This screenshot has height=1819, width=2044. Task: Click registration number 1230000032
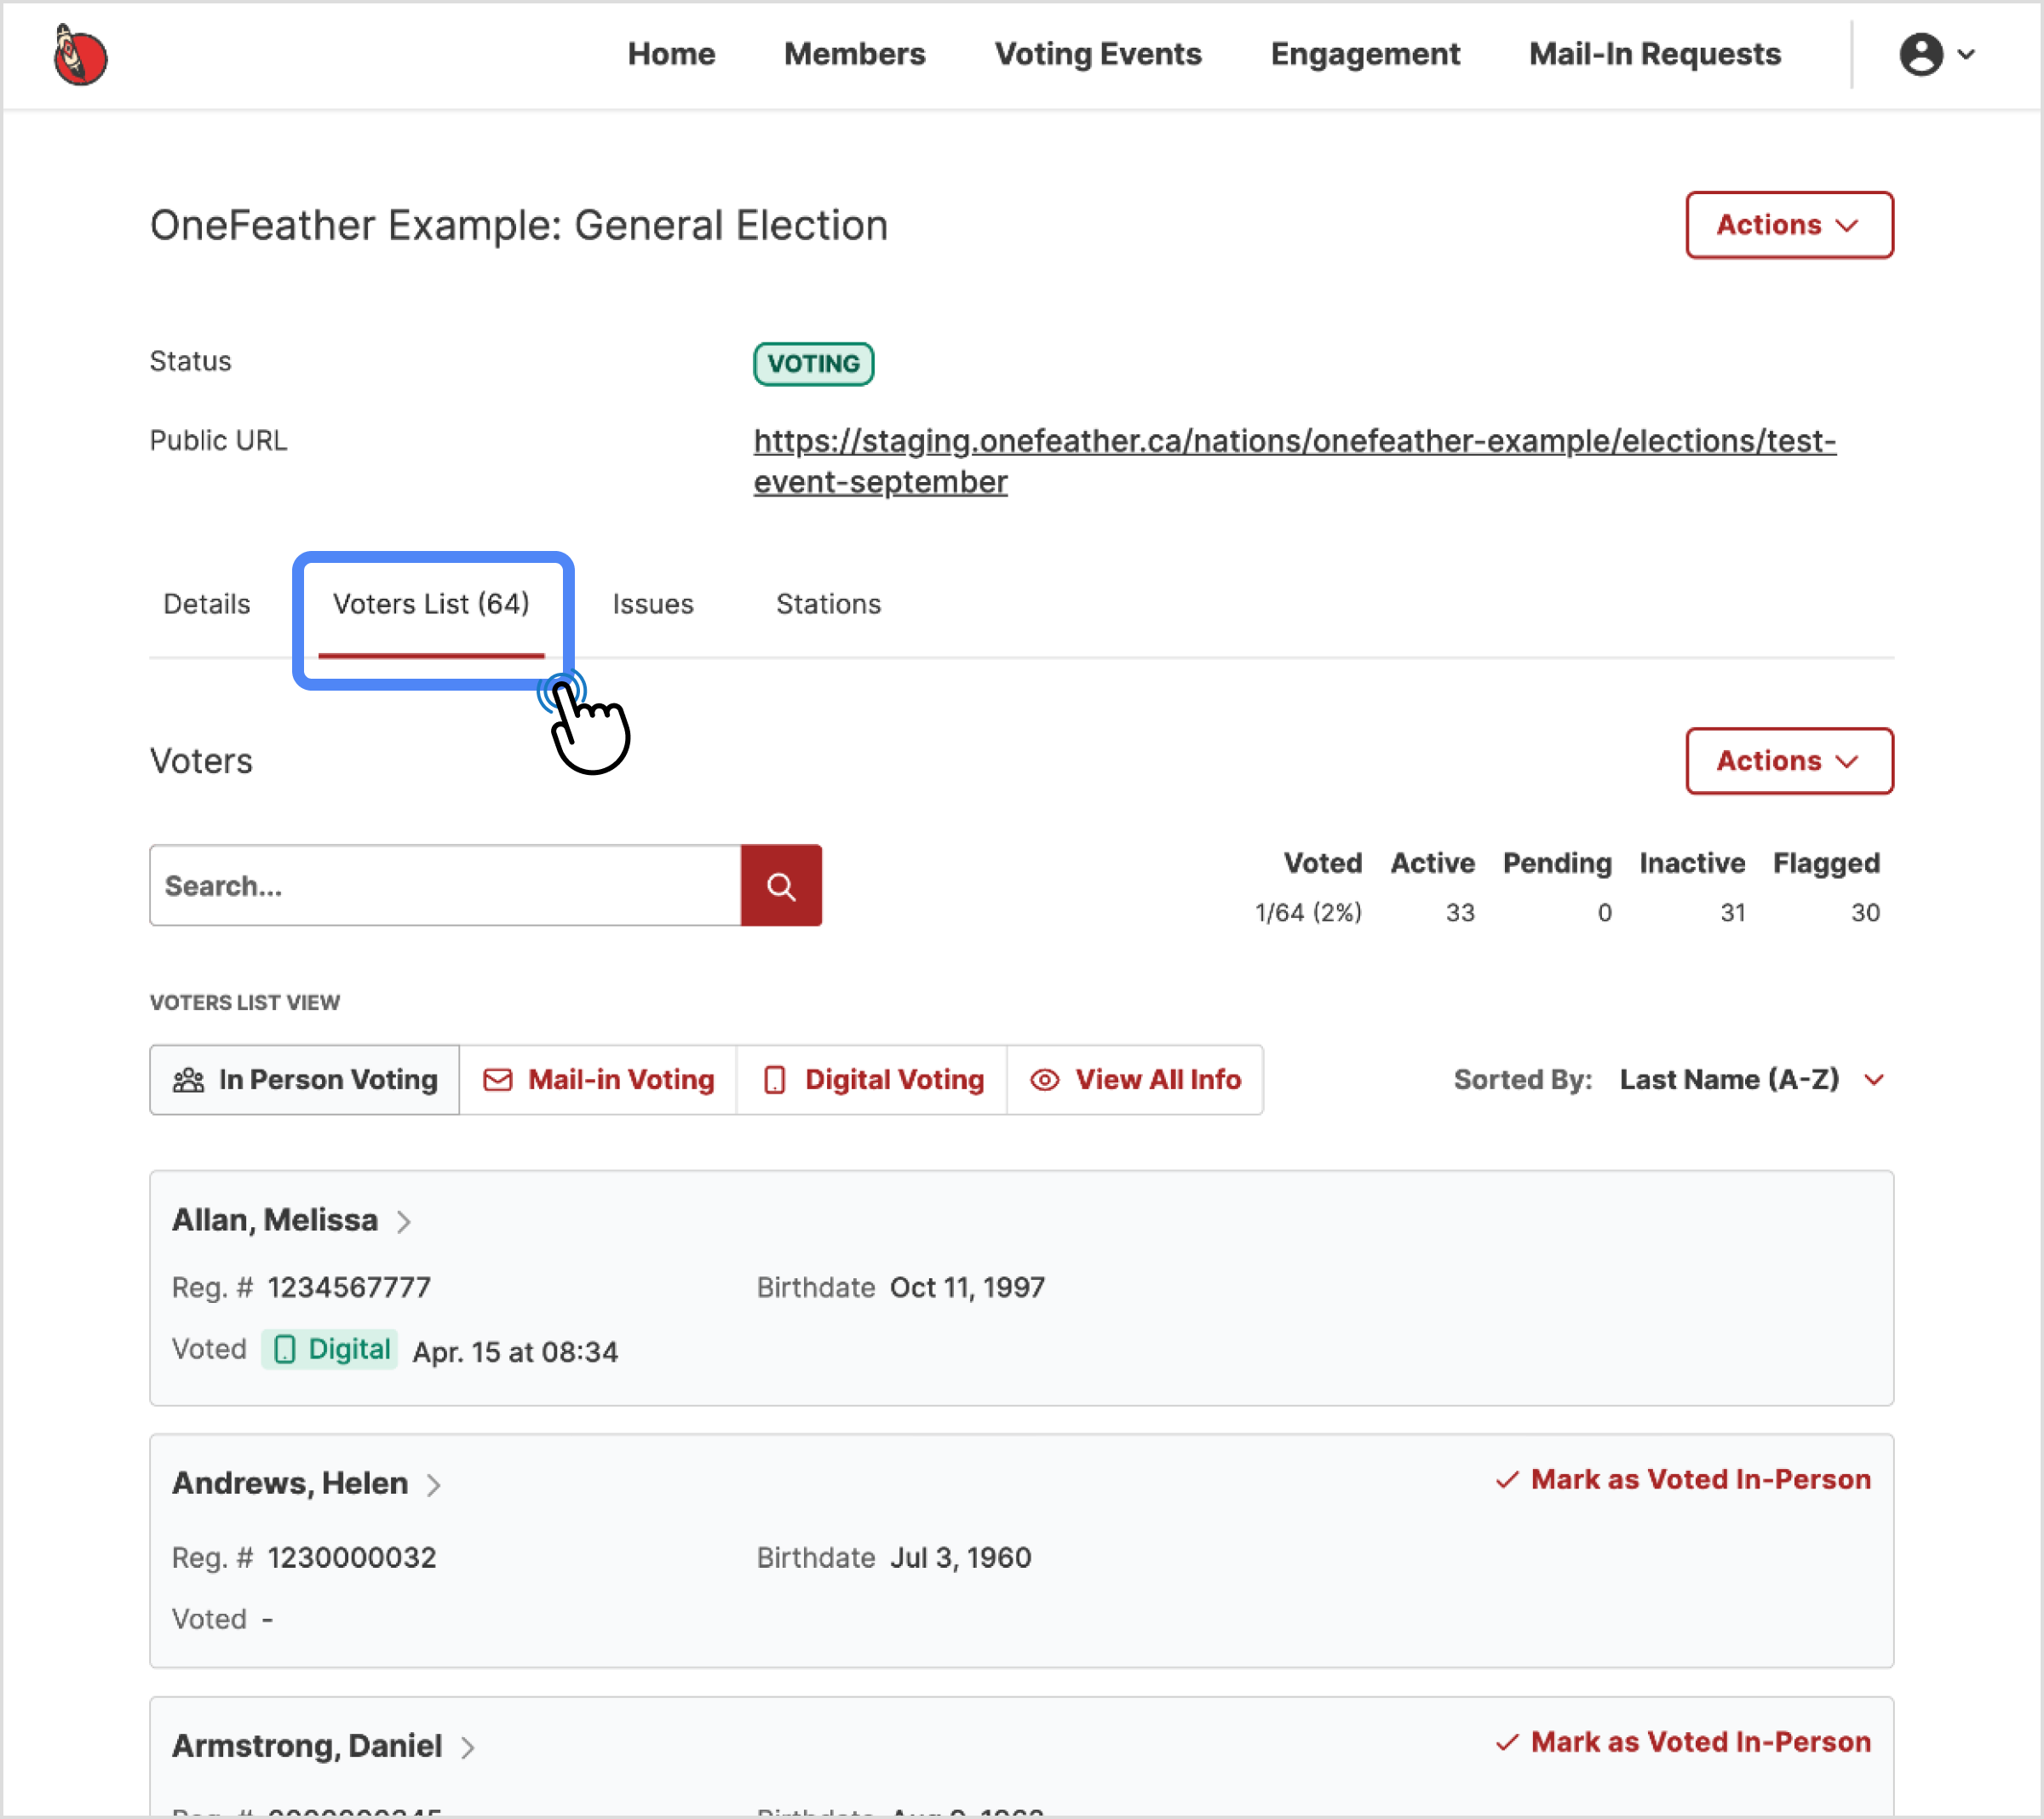click(352, 1559)
